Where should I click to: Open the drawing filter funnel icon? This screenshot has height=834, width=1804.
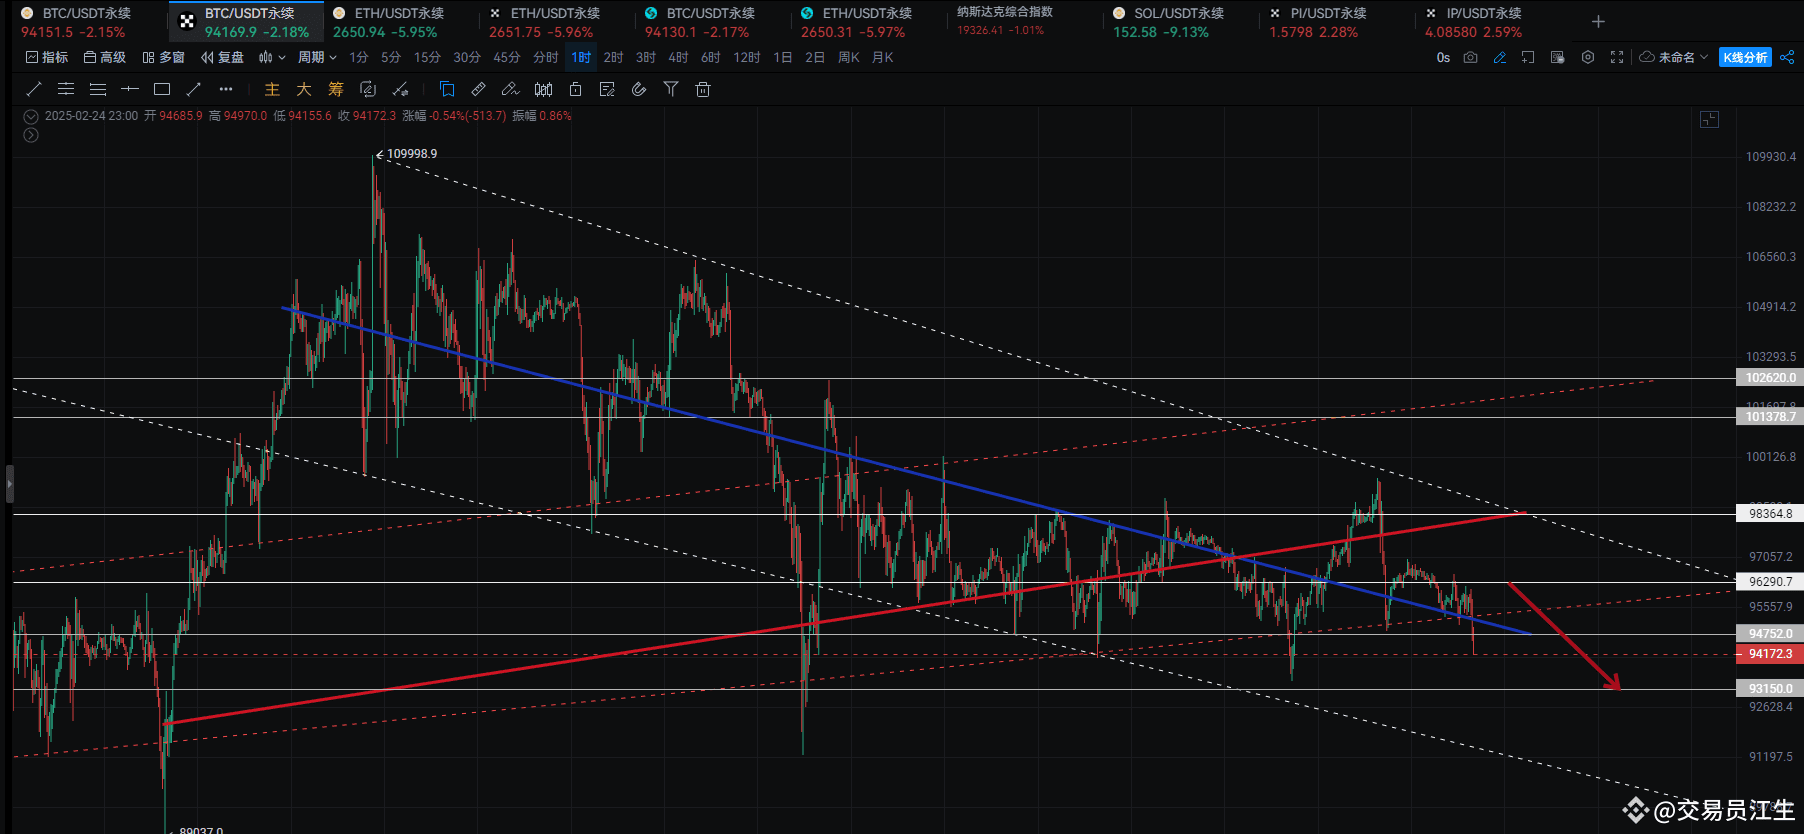click(671, 89)
